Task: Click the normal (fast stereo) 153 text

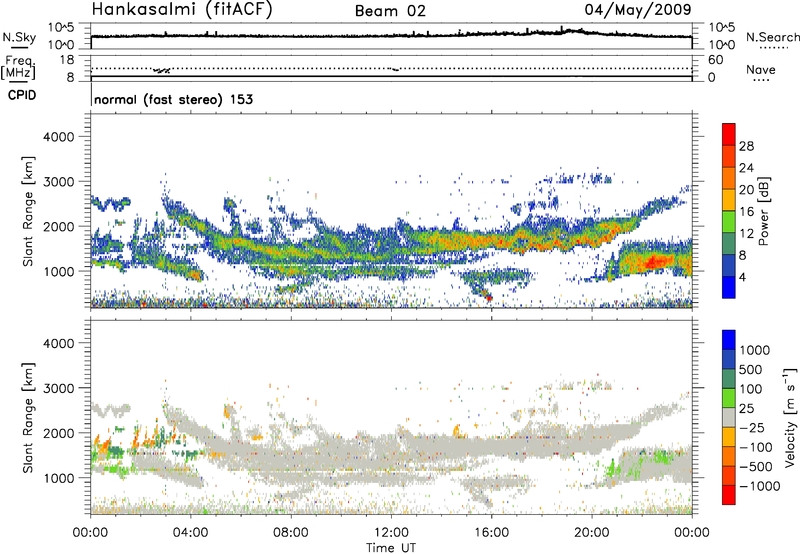Action: pyautogui.click(x=173, y=99)
